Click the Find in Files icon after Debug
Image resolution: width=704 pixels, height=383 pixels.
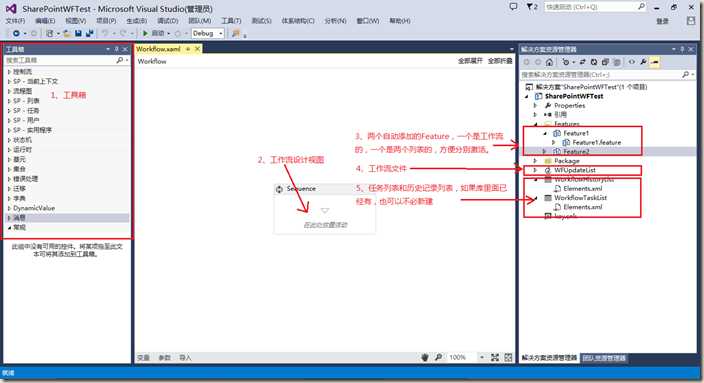(236, 33)
